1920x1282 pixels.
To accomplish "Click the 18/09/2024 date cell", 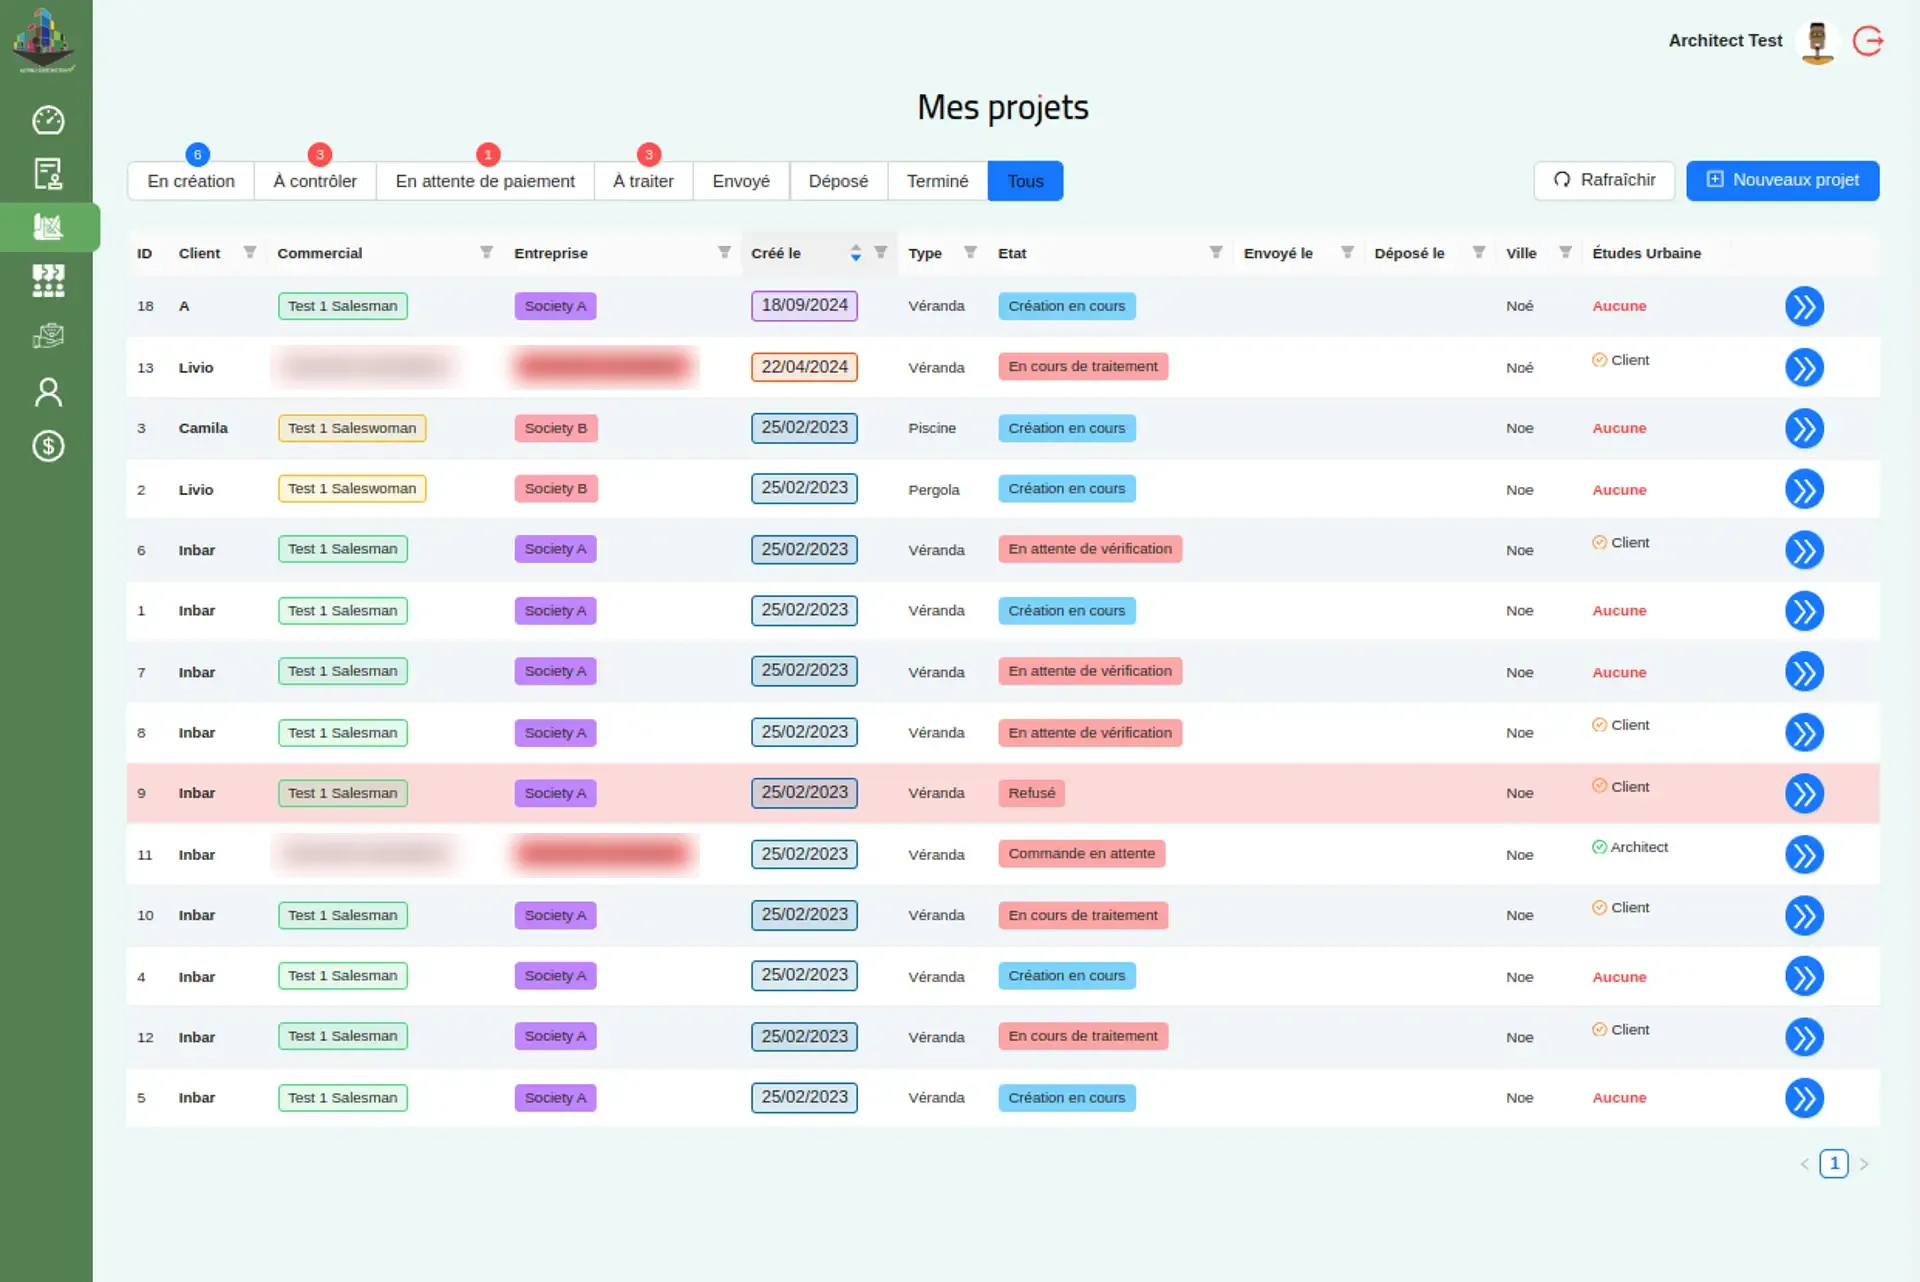I will click(804, 305).
